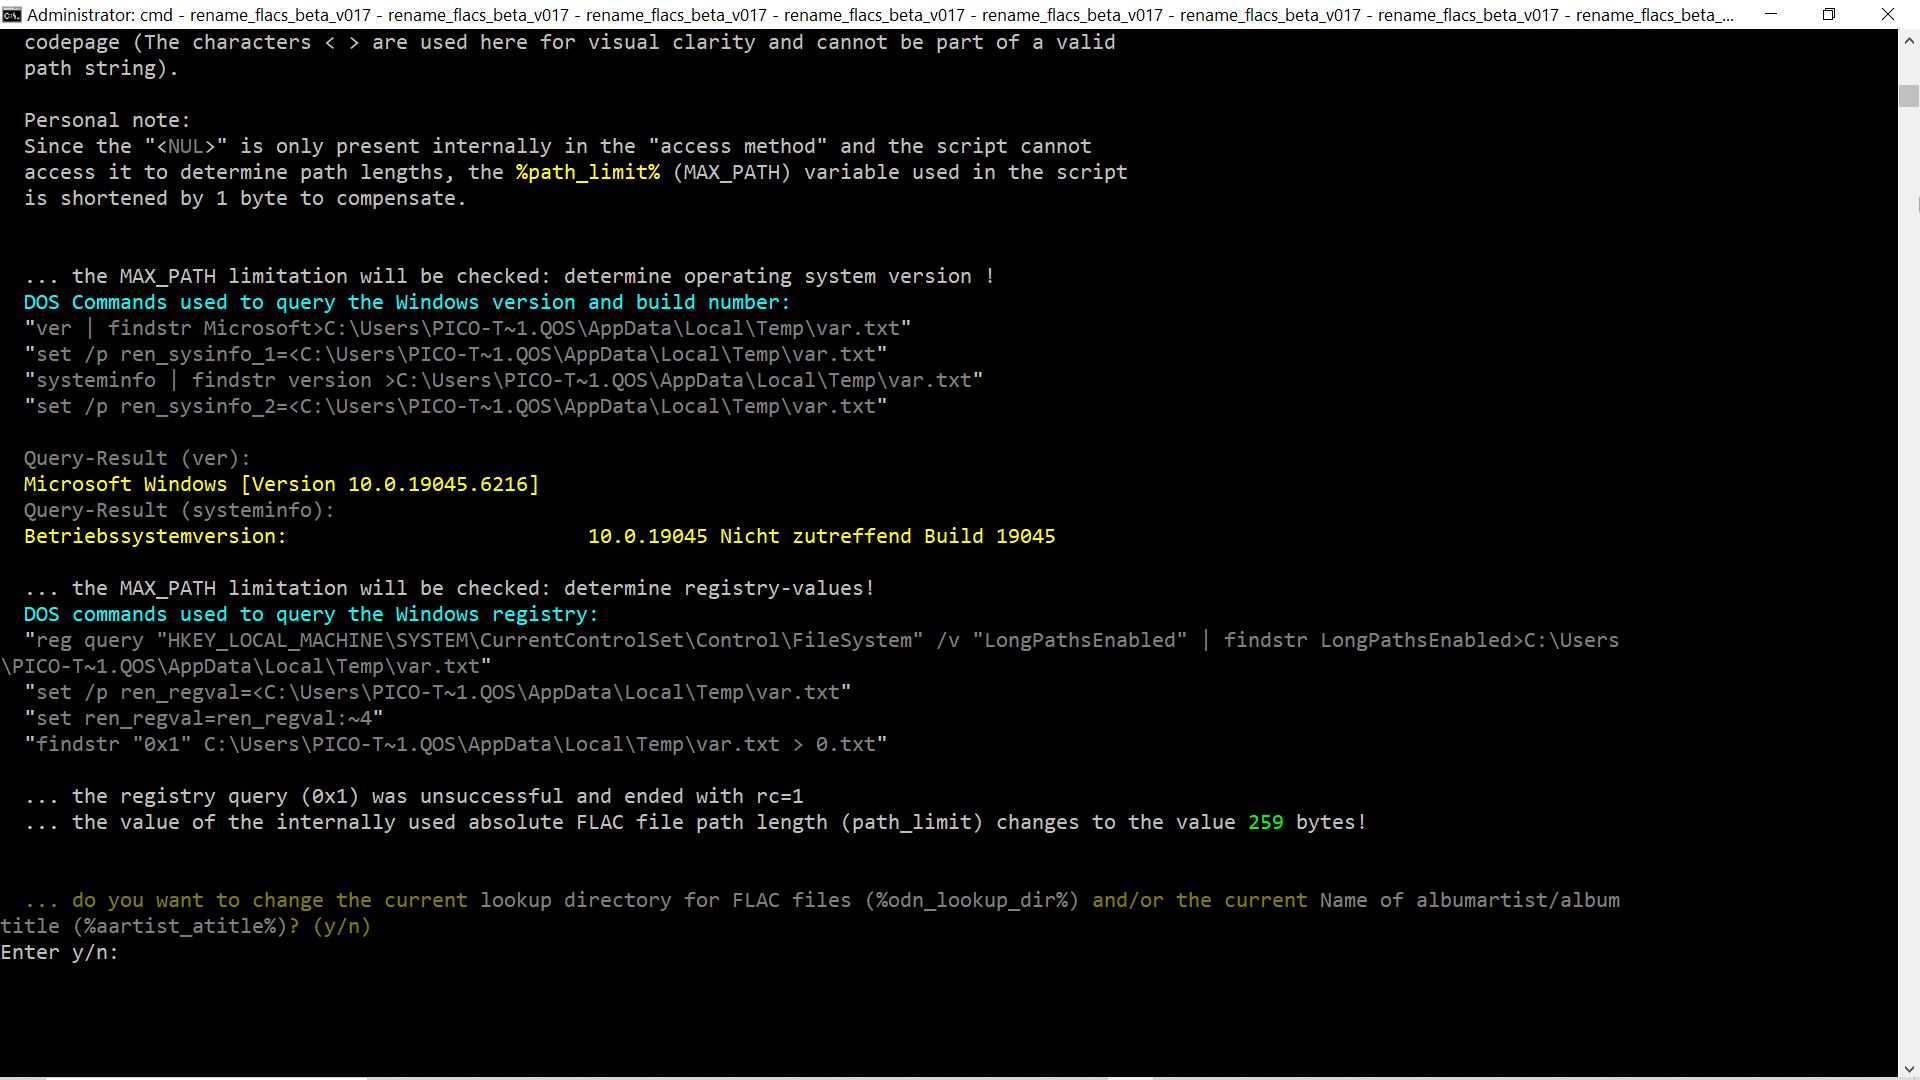Click the magenta %path_limit% variable text
The width and height of the screenshot is (1920, 1080).
click(587, 172)
